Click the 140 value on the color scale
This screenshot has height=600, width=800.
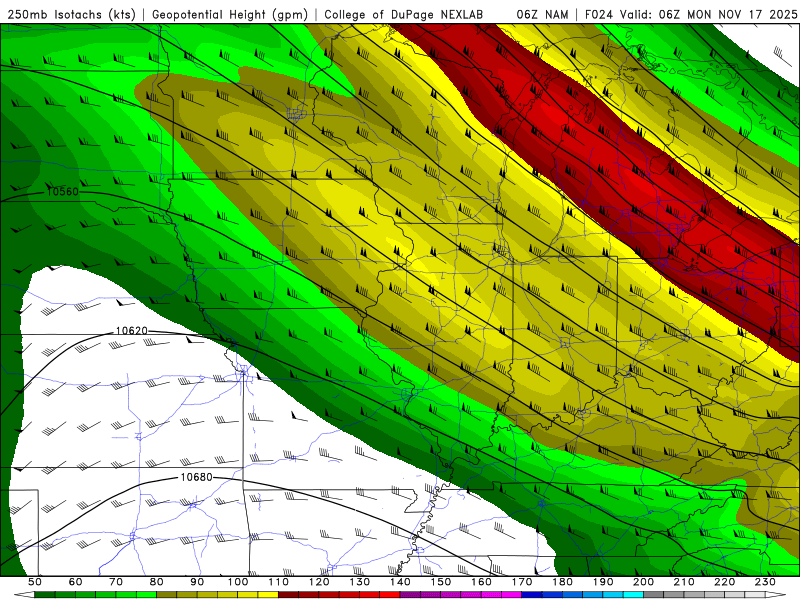[400, 582]
